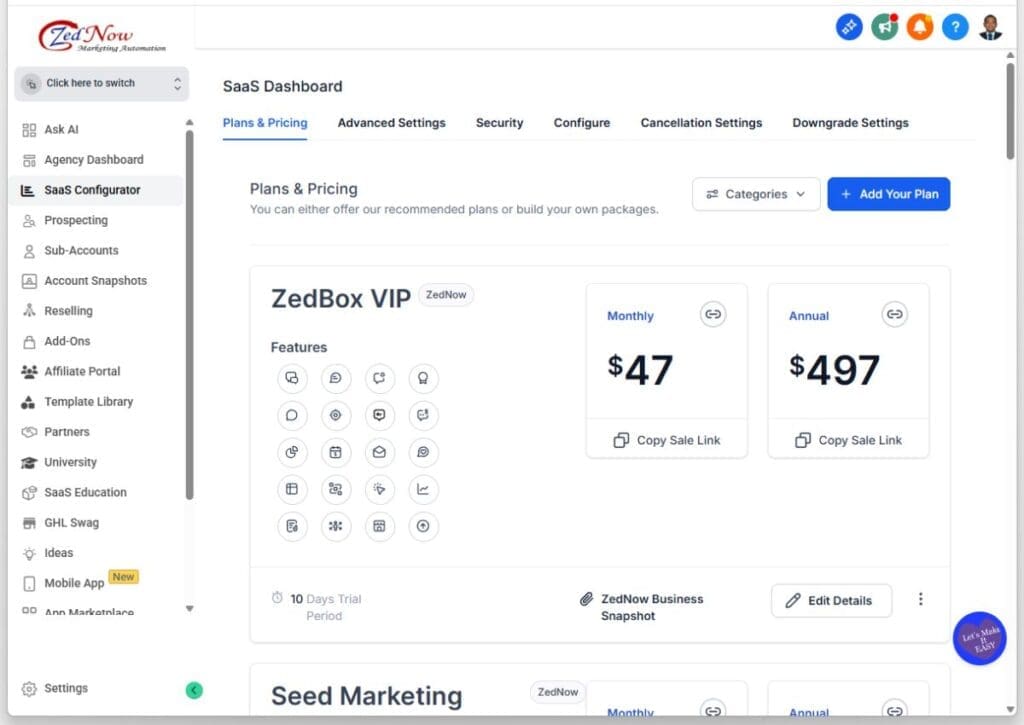Expand the Categories dropdown
Image resolution: width=1024 pixels, height=725 pixels.
coord(756,194)
